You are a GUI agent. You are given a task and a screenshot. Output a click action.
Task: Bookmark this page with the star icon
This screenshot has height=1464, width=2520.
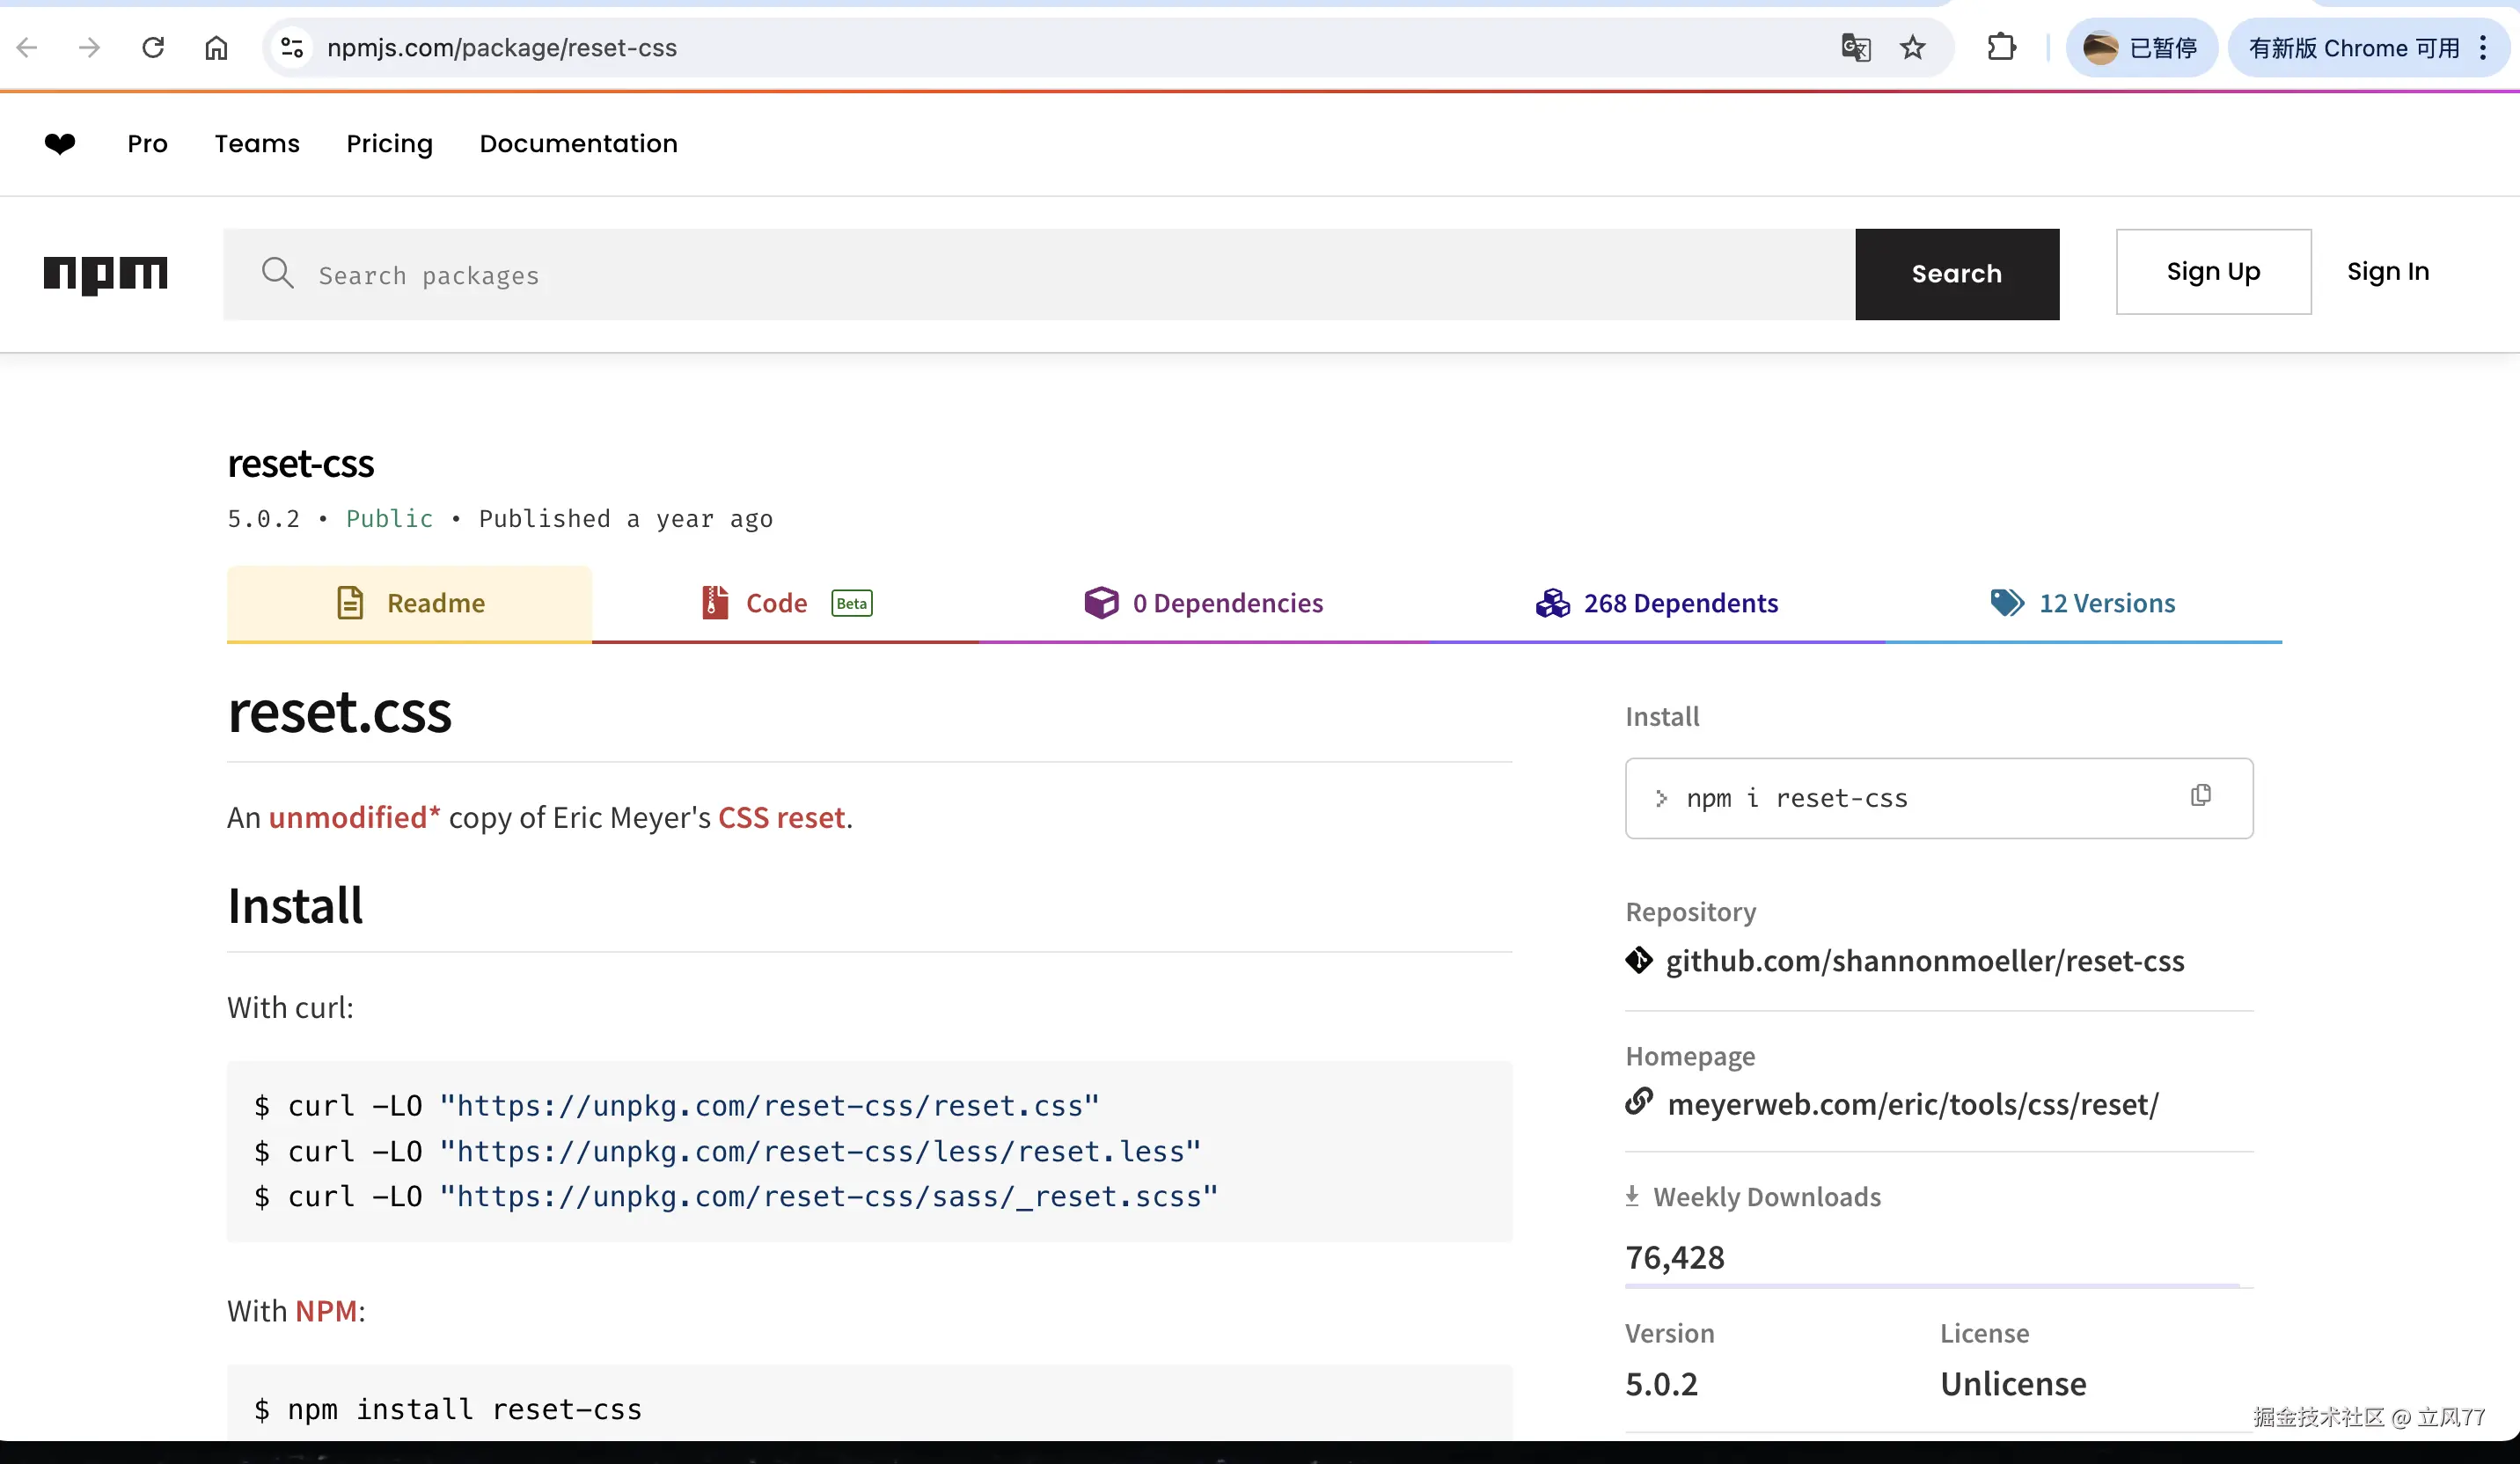pyautogui.click(x=1913, y=47)
